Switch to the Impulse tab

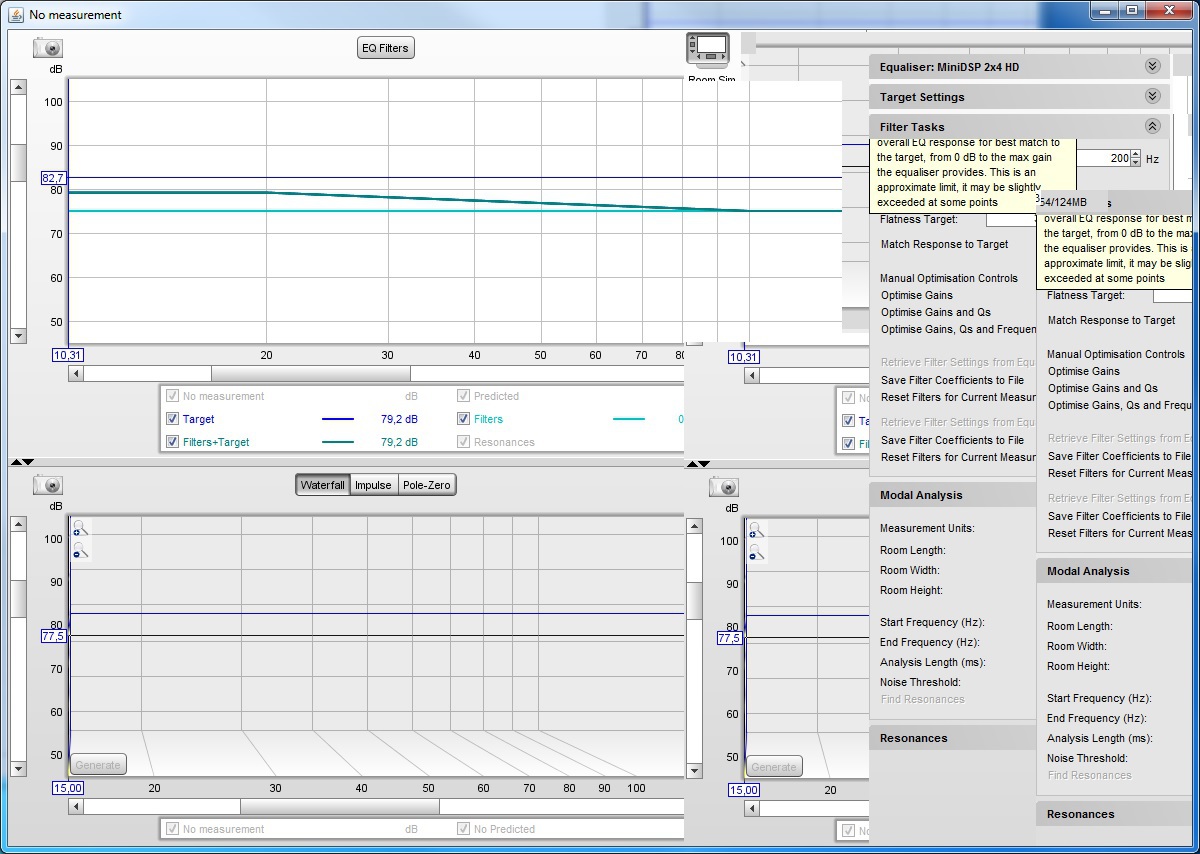coord(373,485)
